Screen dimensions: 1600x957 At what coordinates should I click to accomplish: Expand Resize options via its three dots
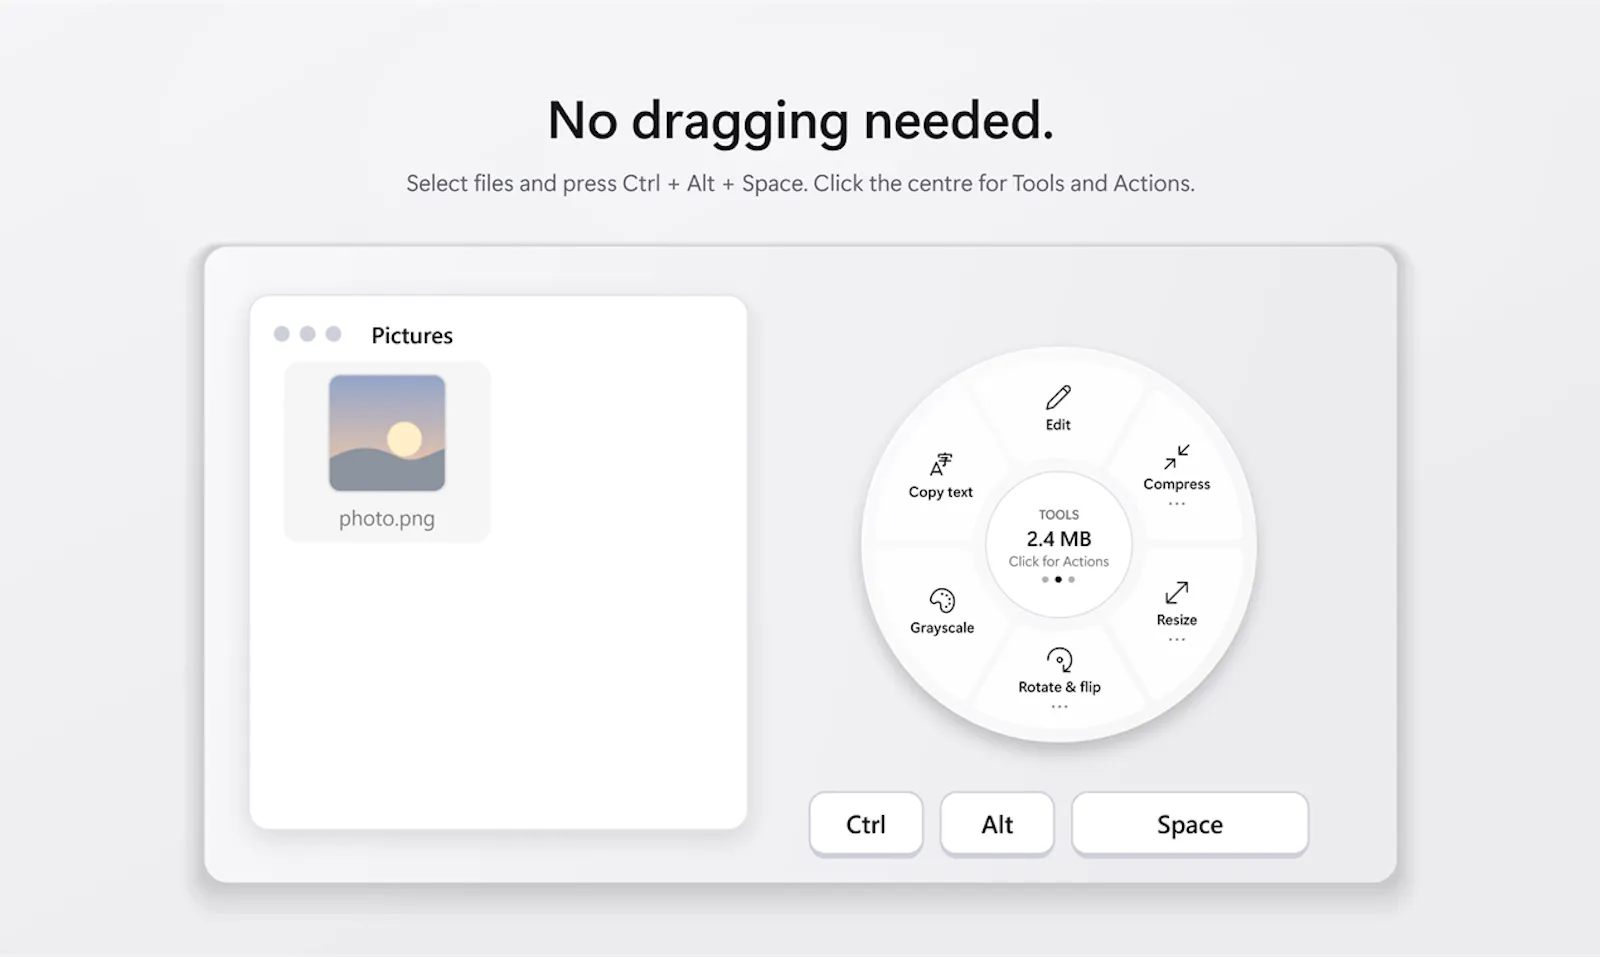coord(1177,640)
